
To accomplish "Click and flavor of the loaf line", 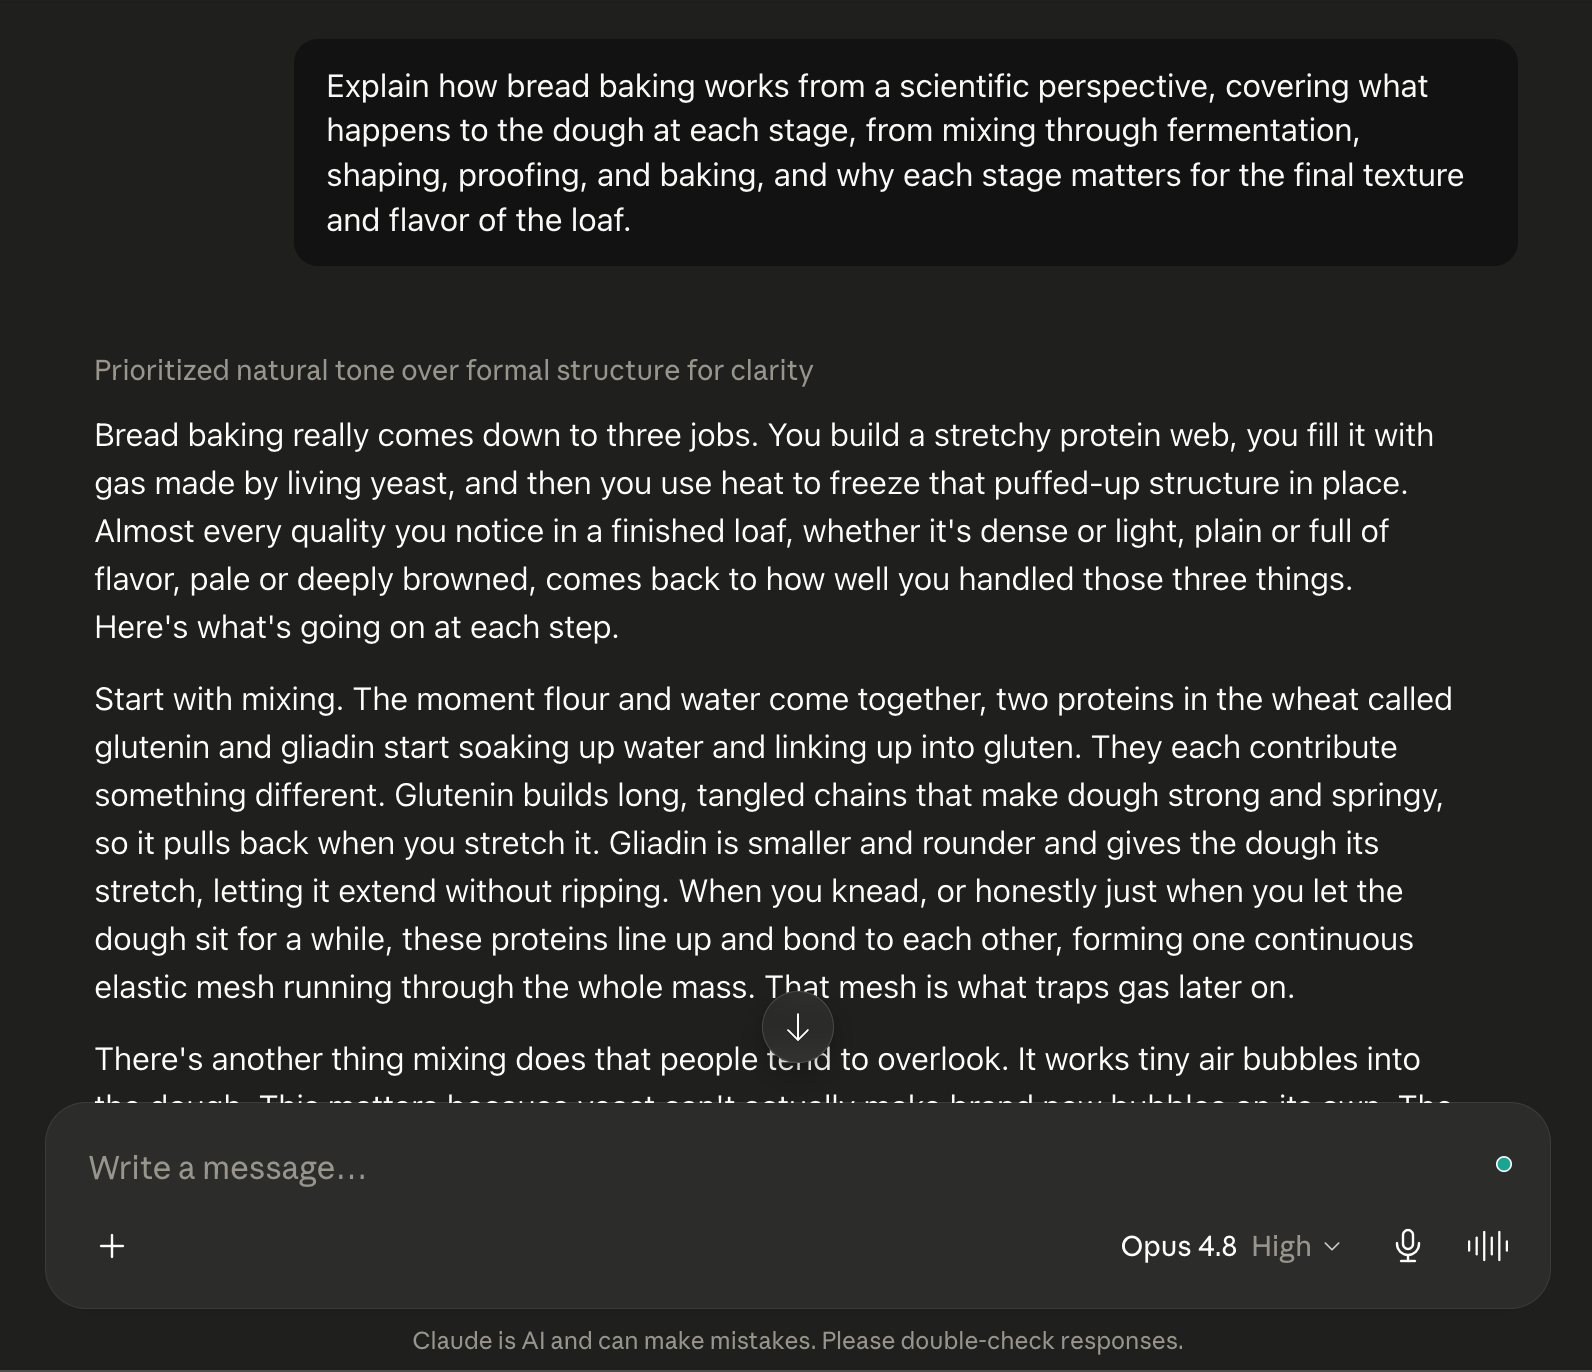I will tap(478, 220).
